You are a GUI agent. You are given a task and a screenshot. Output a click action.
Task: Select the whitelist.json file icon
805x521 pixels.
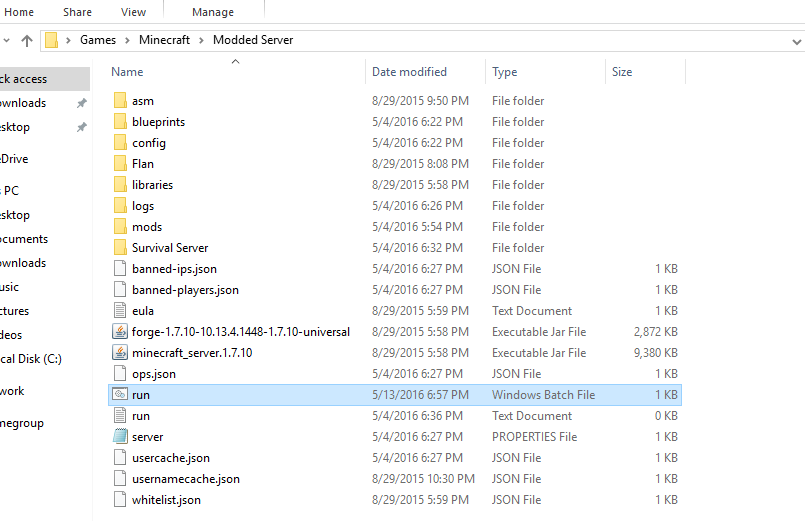[120, 500]
